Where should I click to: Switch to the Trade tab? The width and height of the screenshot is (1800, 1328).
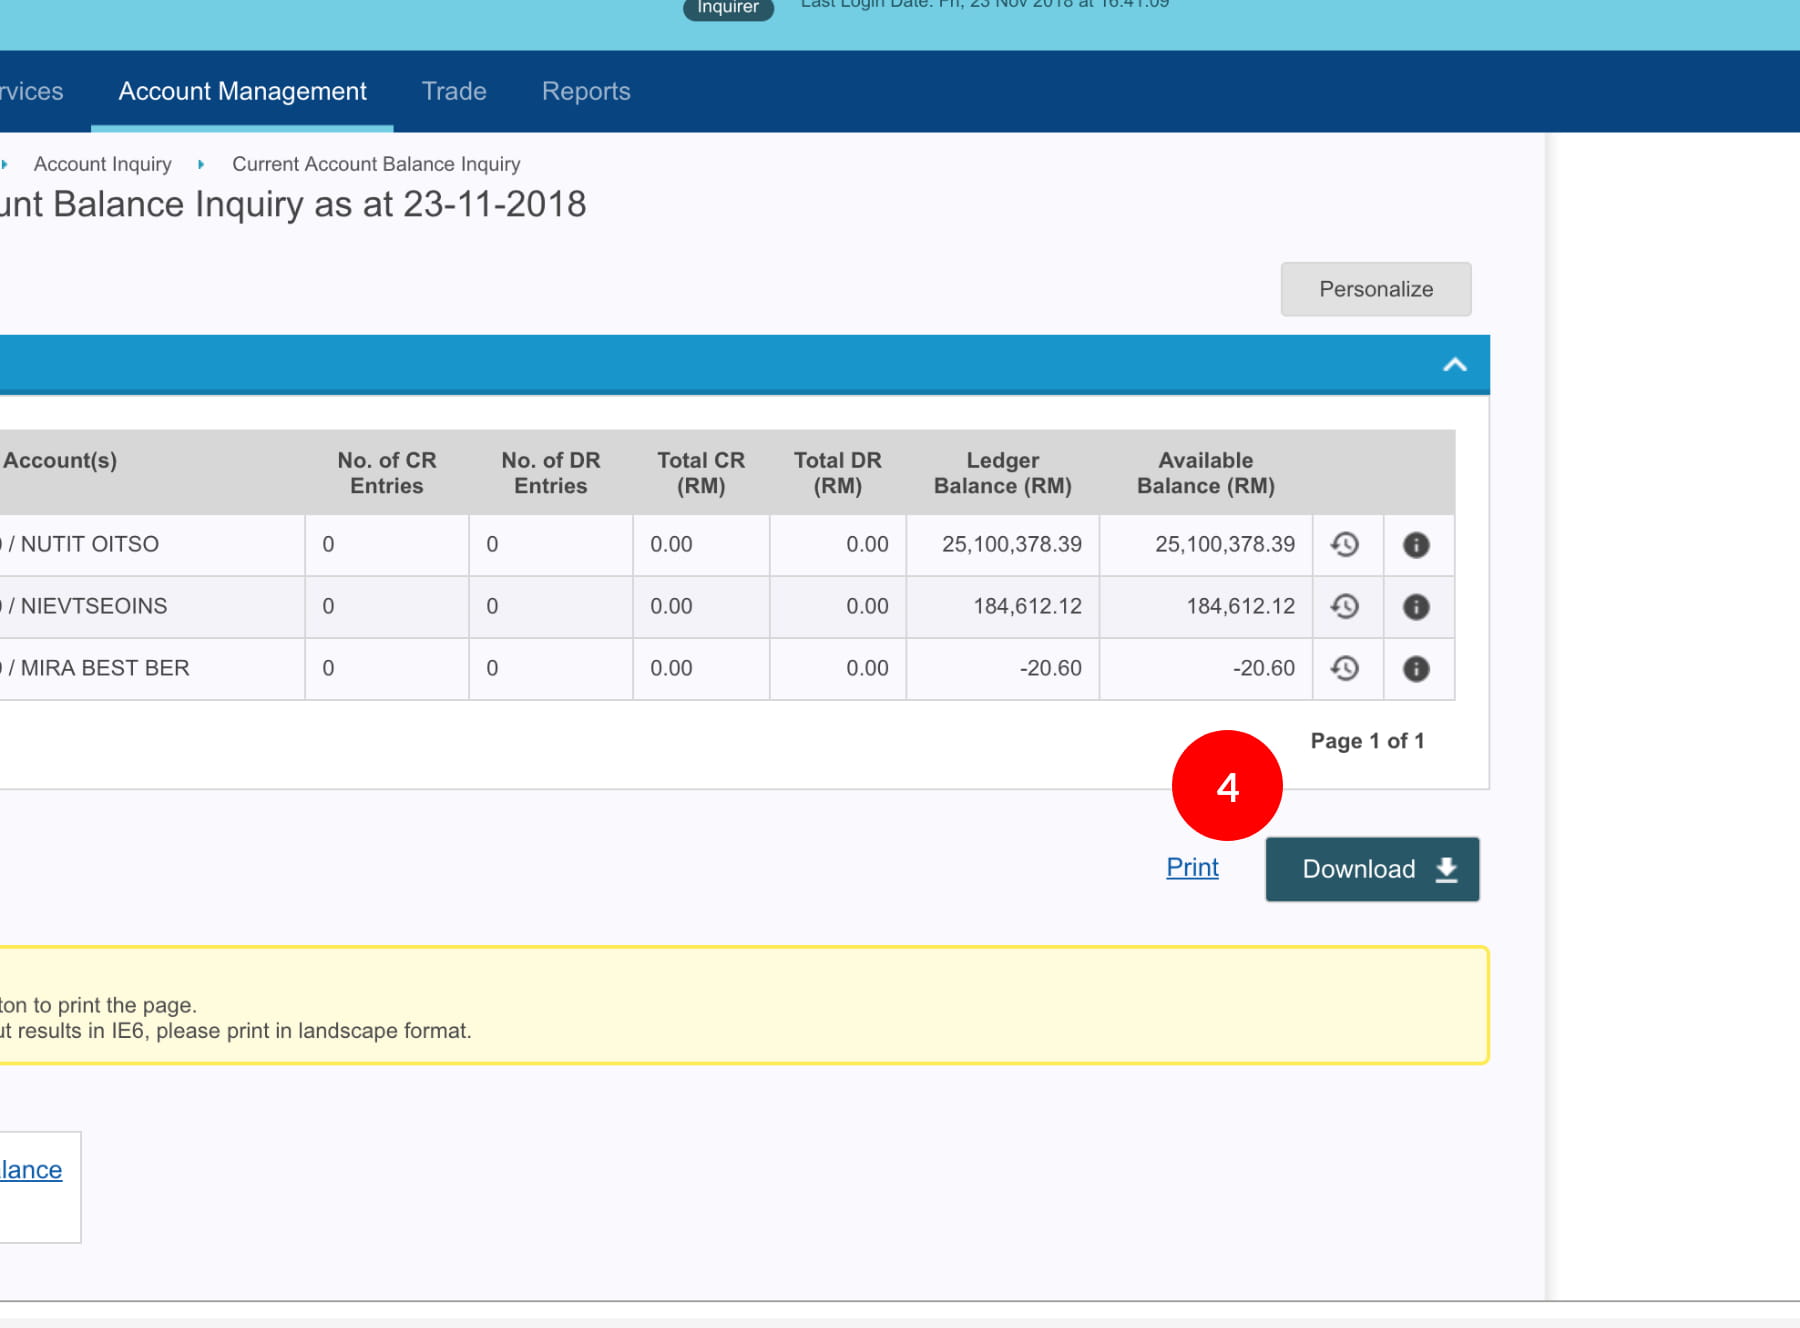pos(454,91)
